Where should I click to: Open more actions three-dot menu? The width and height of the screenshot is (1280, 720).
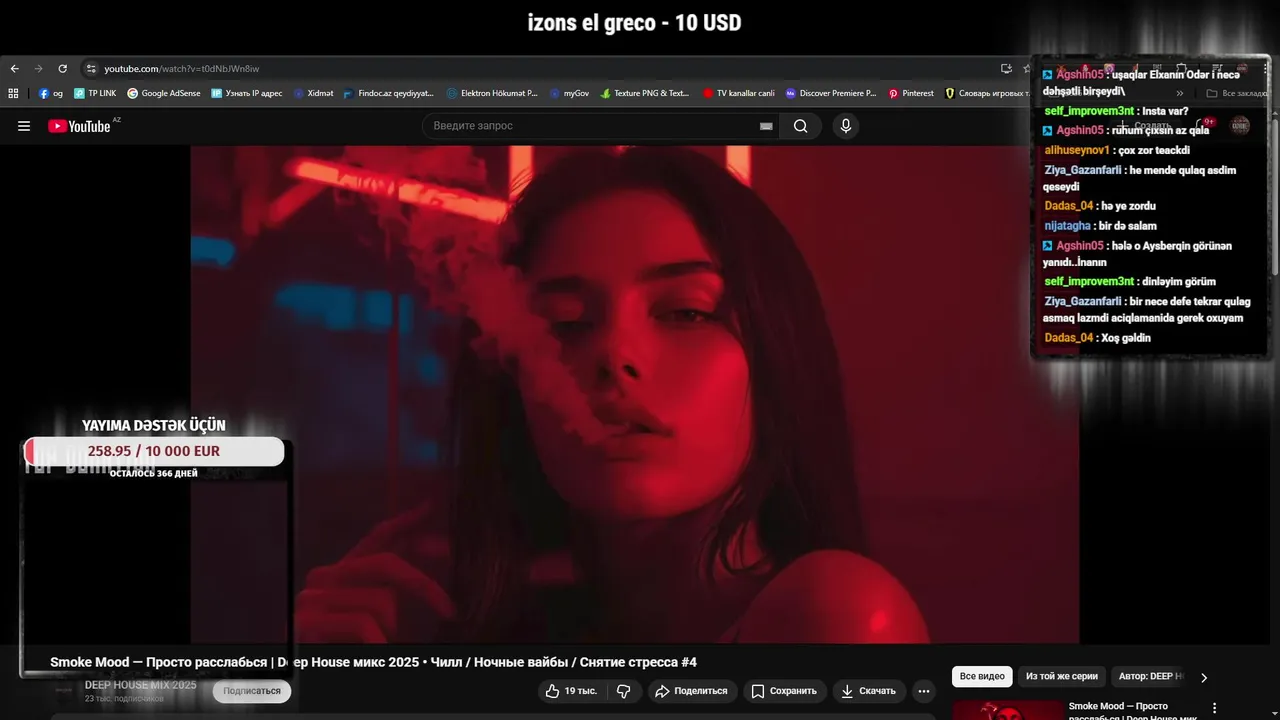click(x=924, y=691)
